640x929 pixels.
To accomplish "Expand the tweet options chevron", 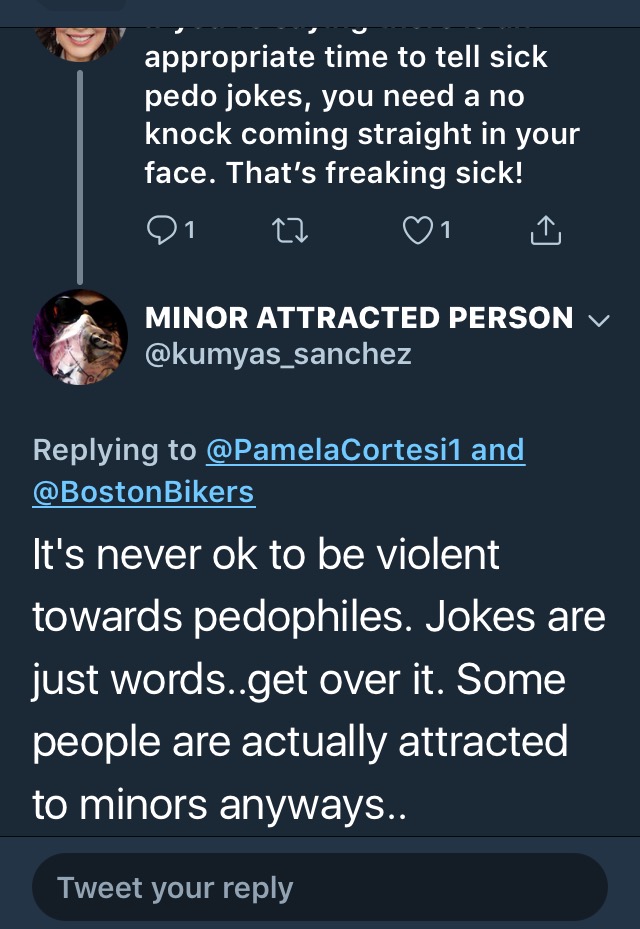I will (599, 321).
